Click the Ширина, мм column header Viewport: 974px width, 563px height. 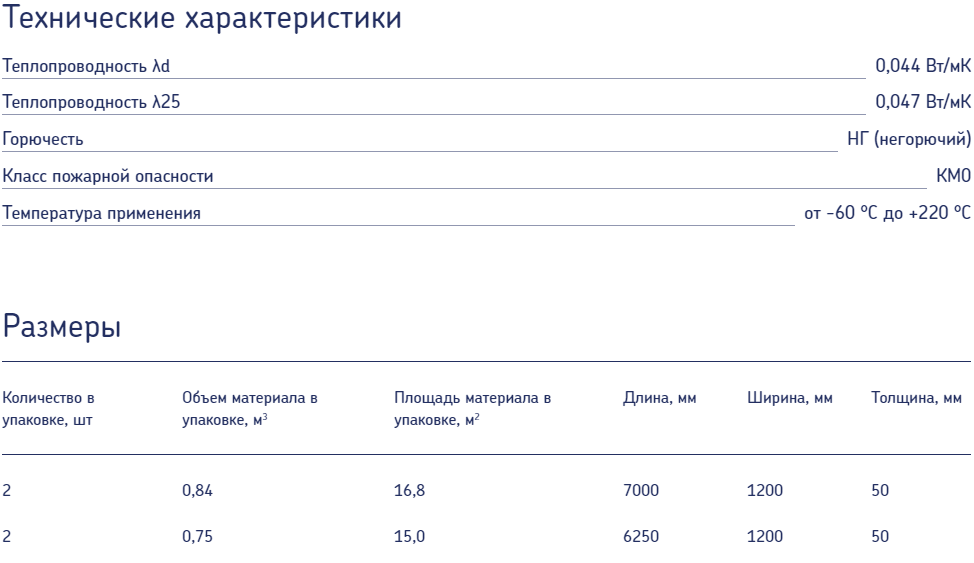790,398
